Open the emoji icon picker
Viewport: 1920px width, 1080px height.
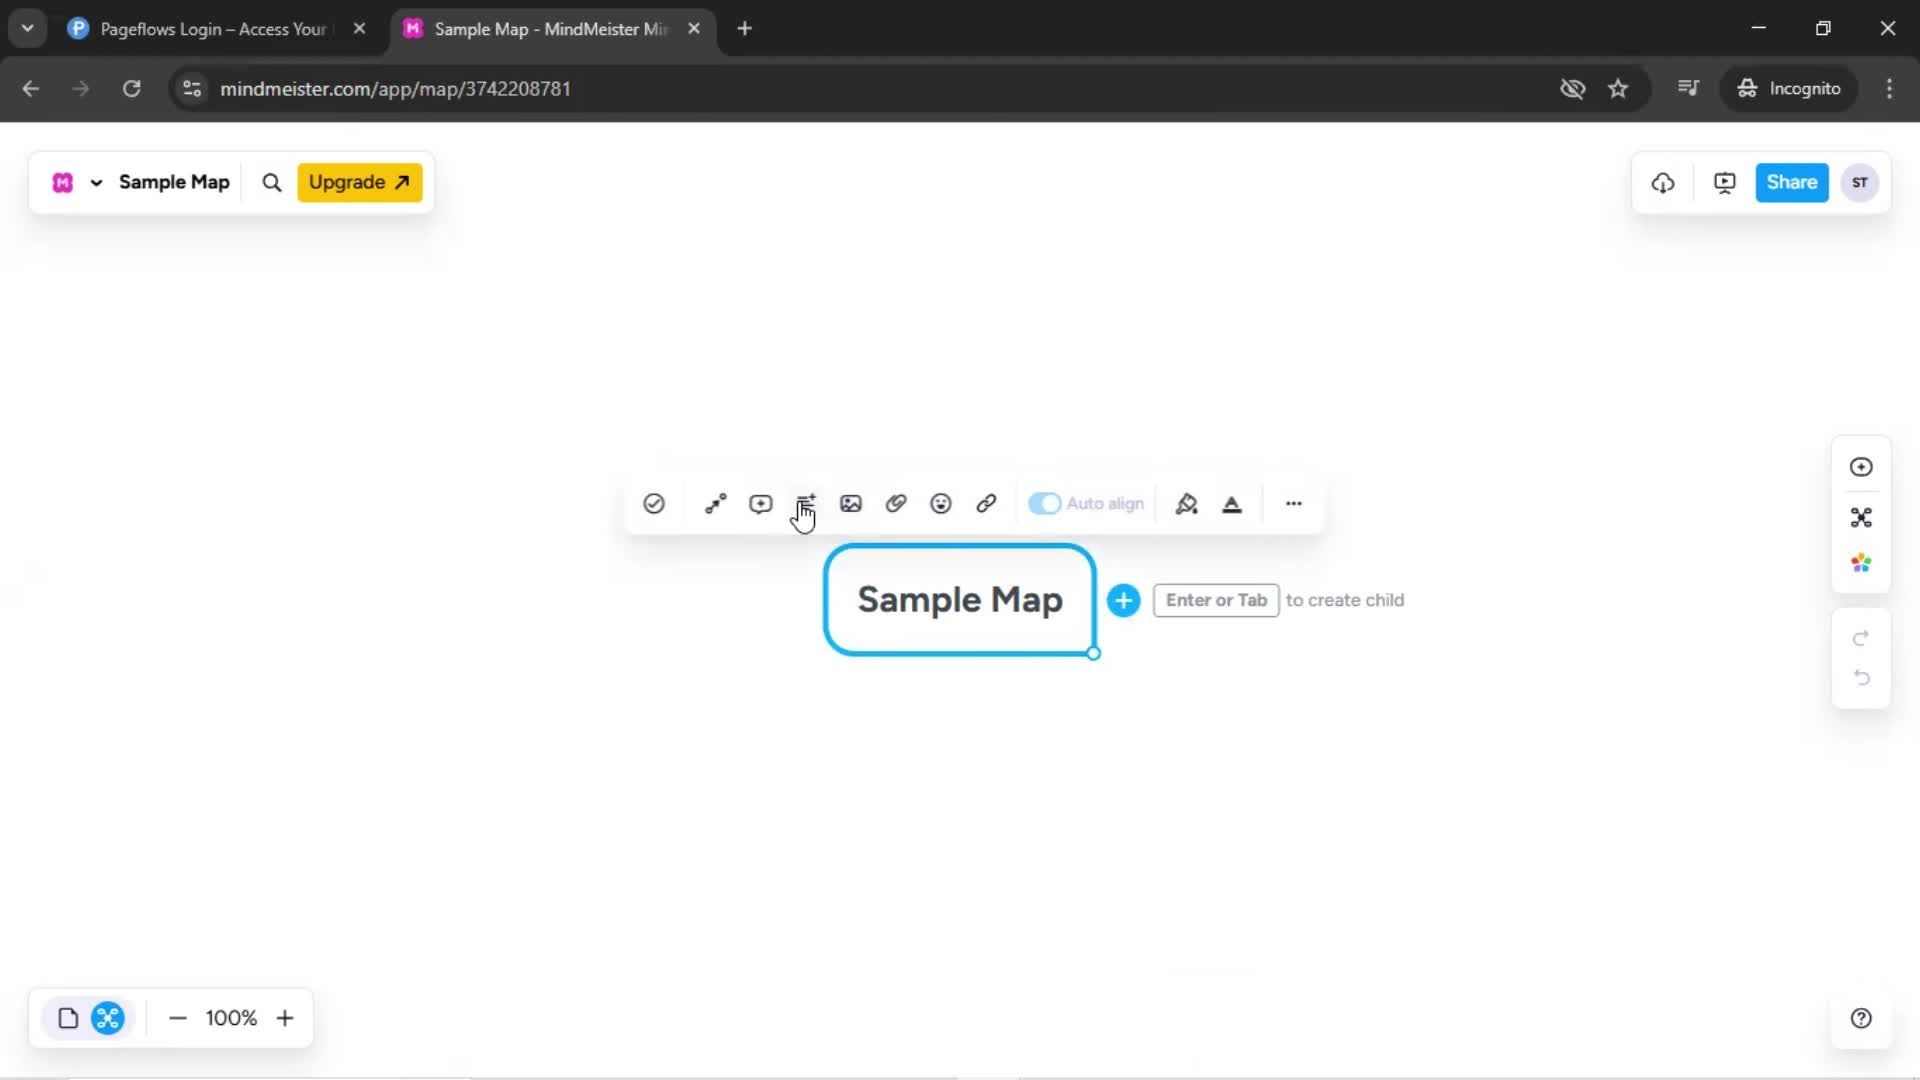click(x=941, y=503)
